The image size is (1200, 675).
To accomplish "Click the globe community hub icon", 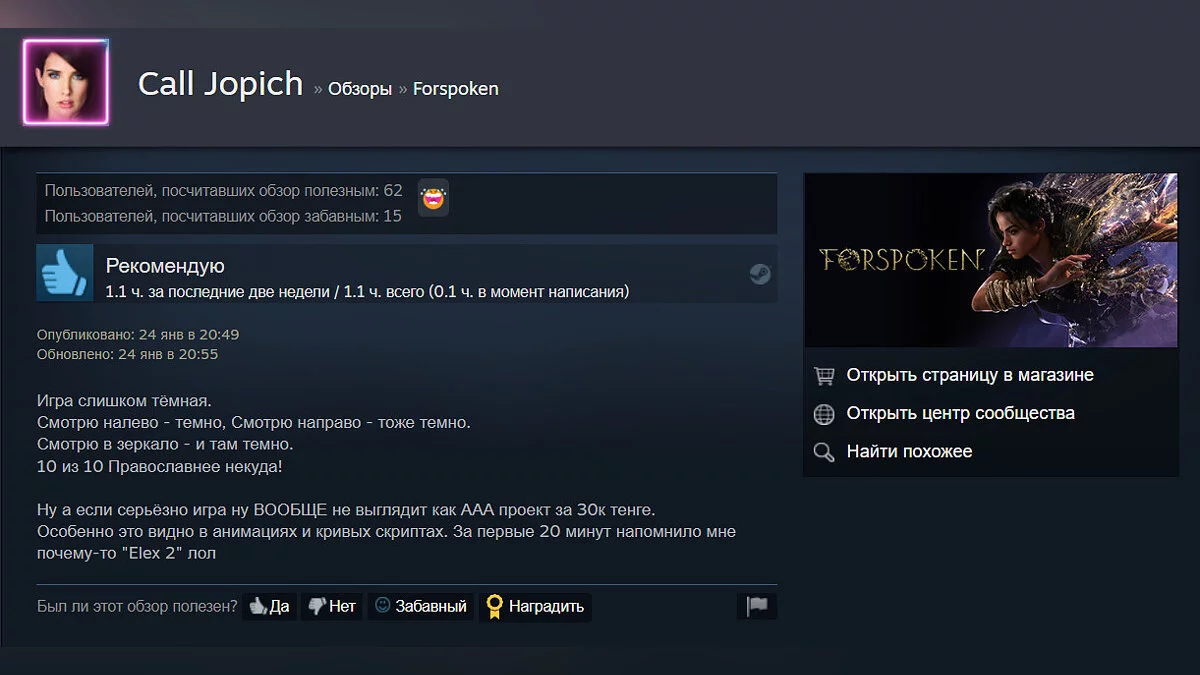I will (x=824, y=414).
